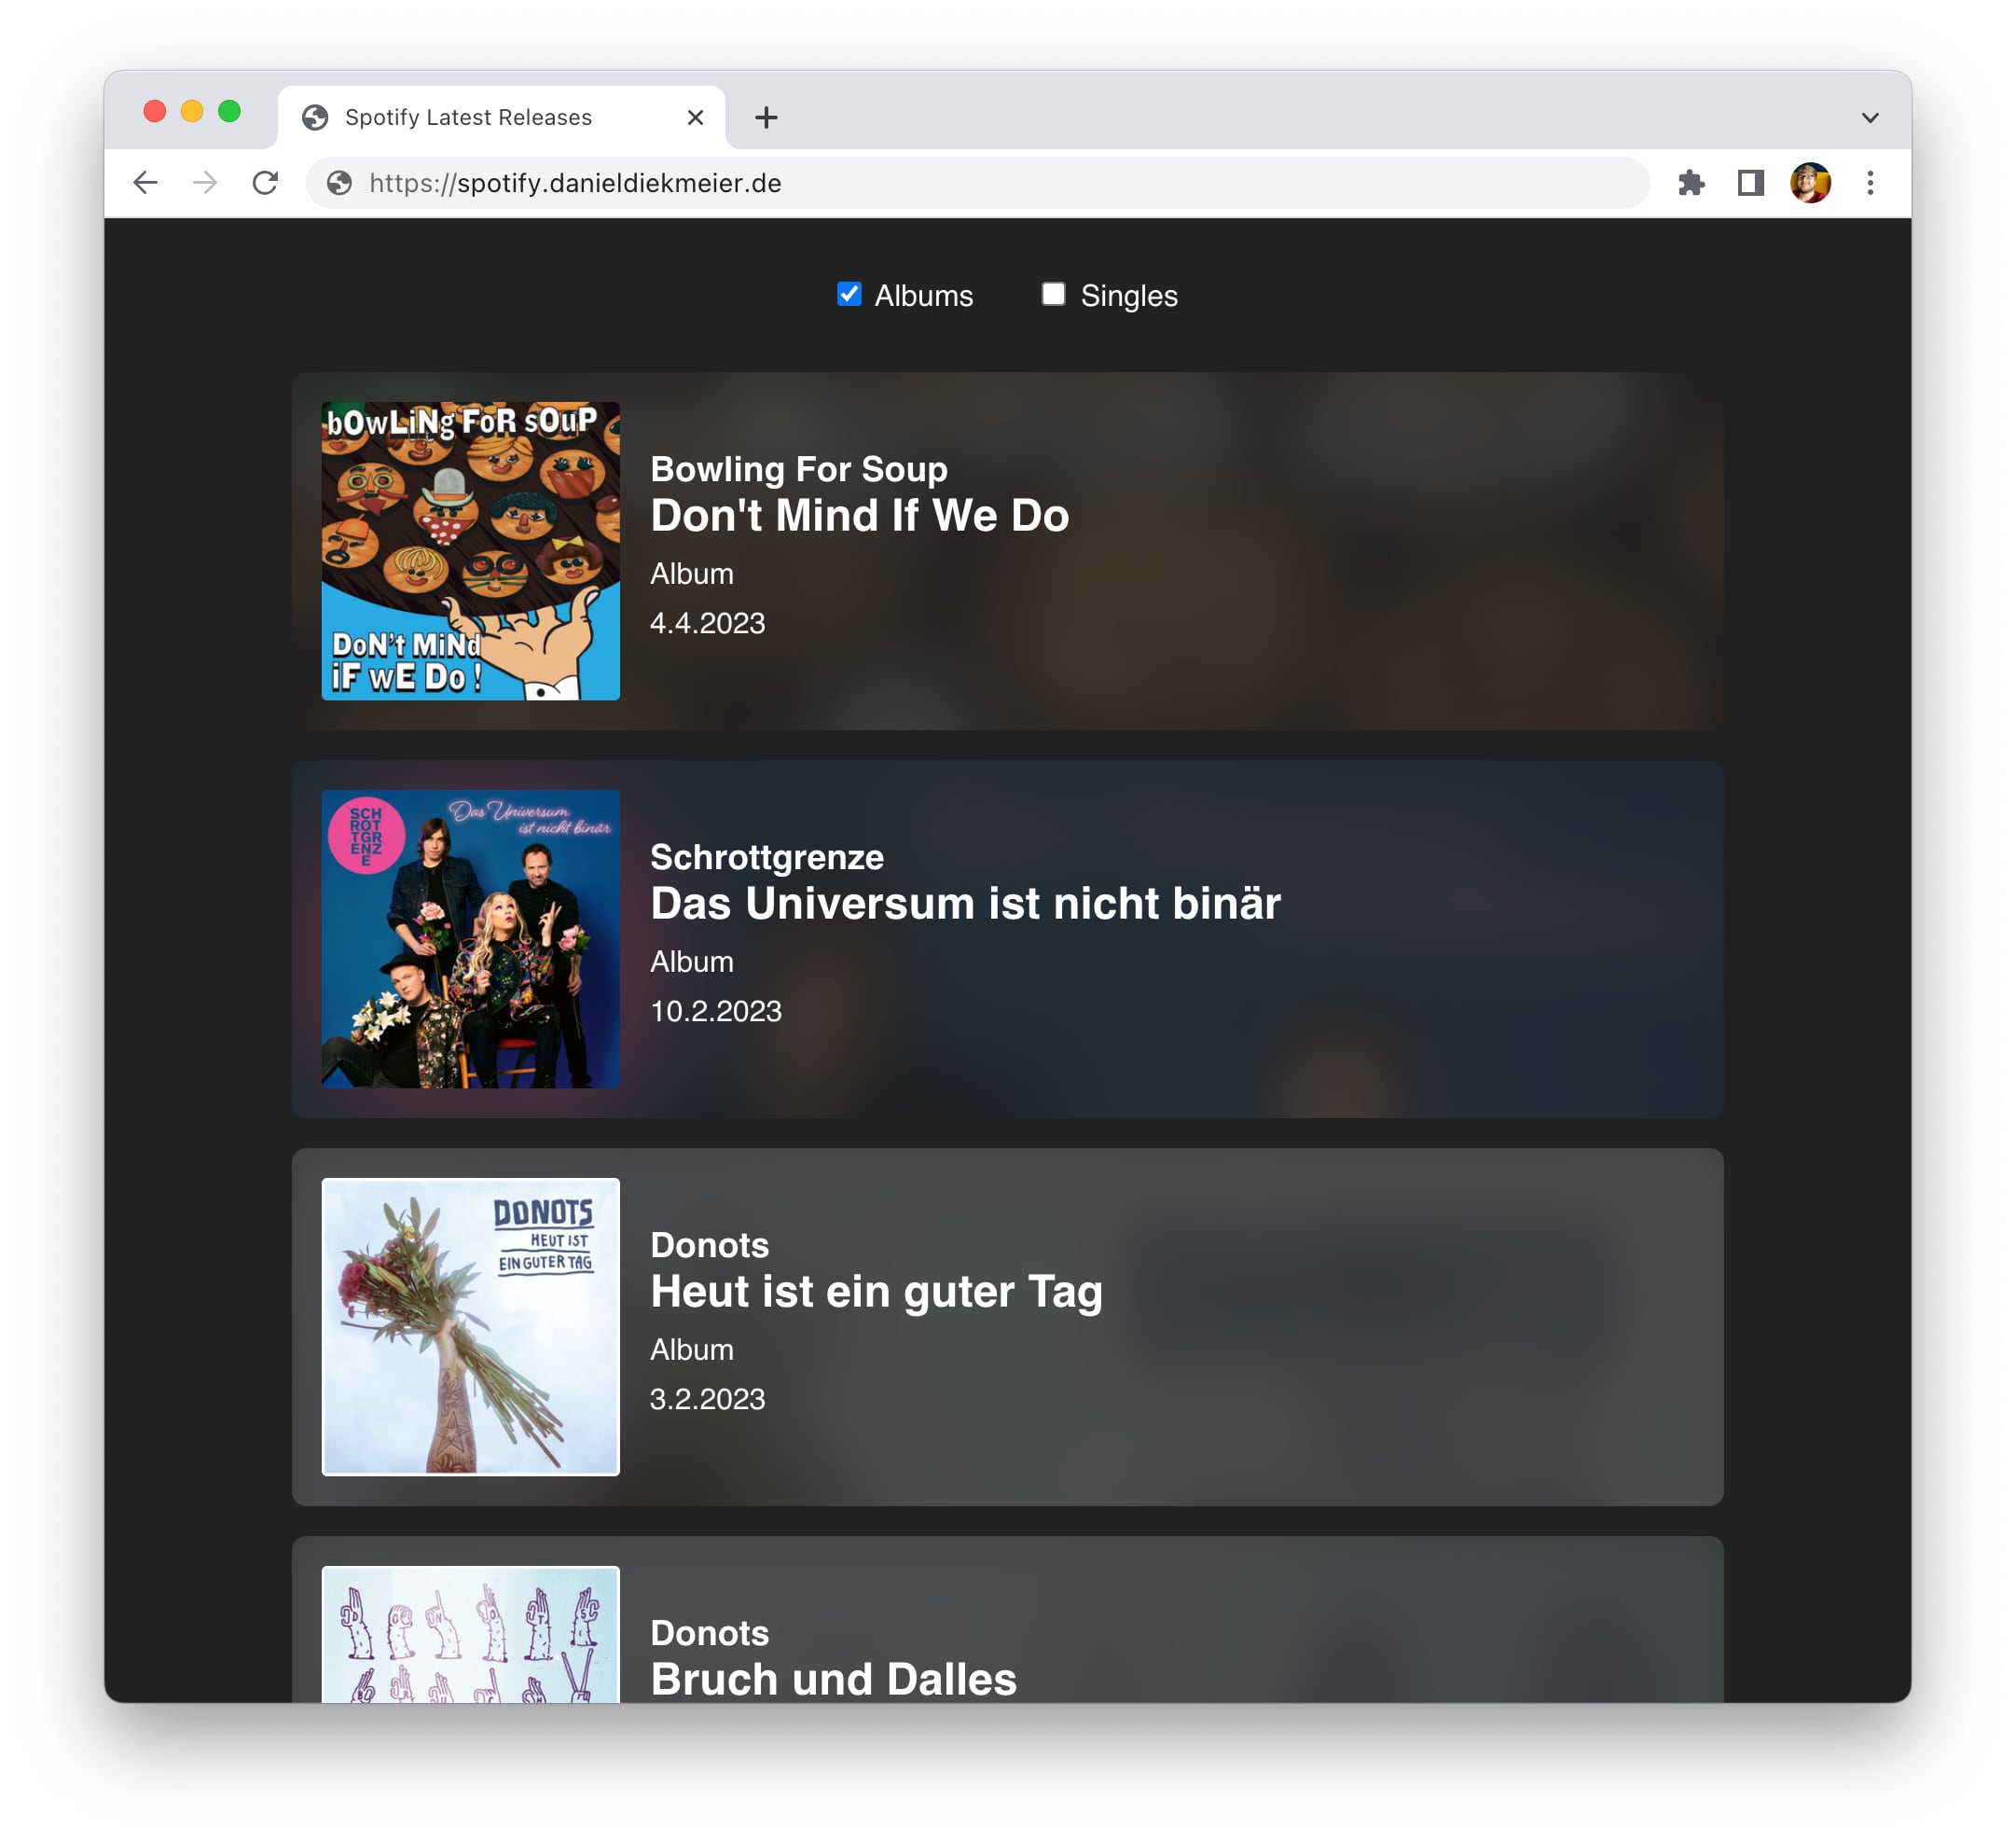Screen dimensions: 2016x1841
Task: Toggle the browser side panel icon
Action: (x=1750, y=183)
